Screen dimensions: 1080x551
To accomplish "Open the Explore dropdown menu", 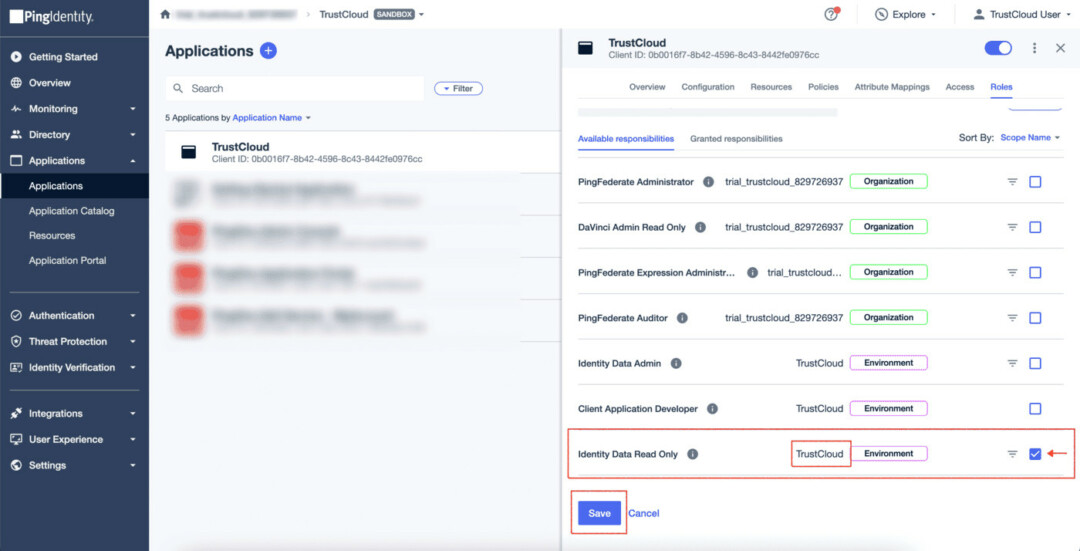I will [x=905, y=14].
